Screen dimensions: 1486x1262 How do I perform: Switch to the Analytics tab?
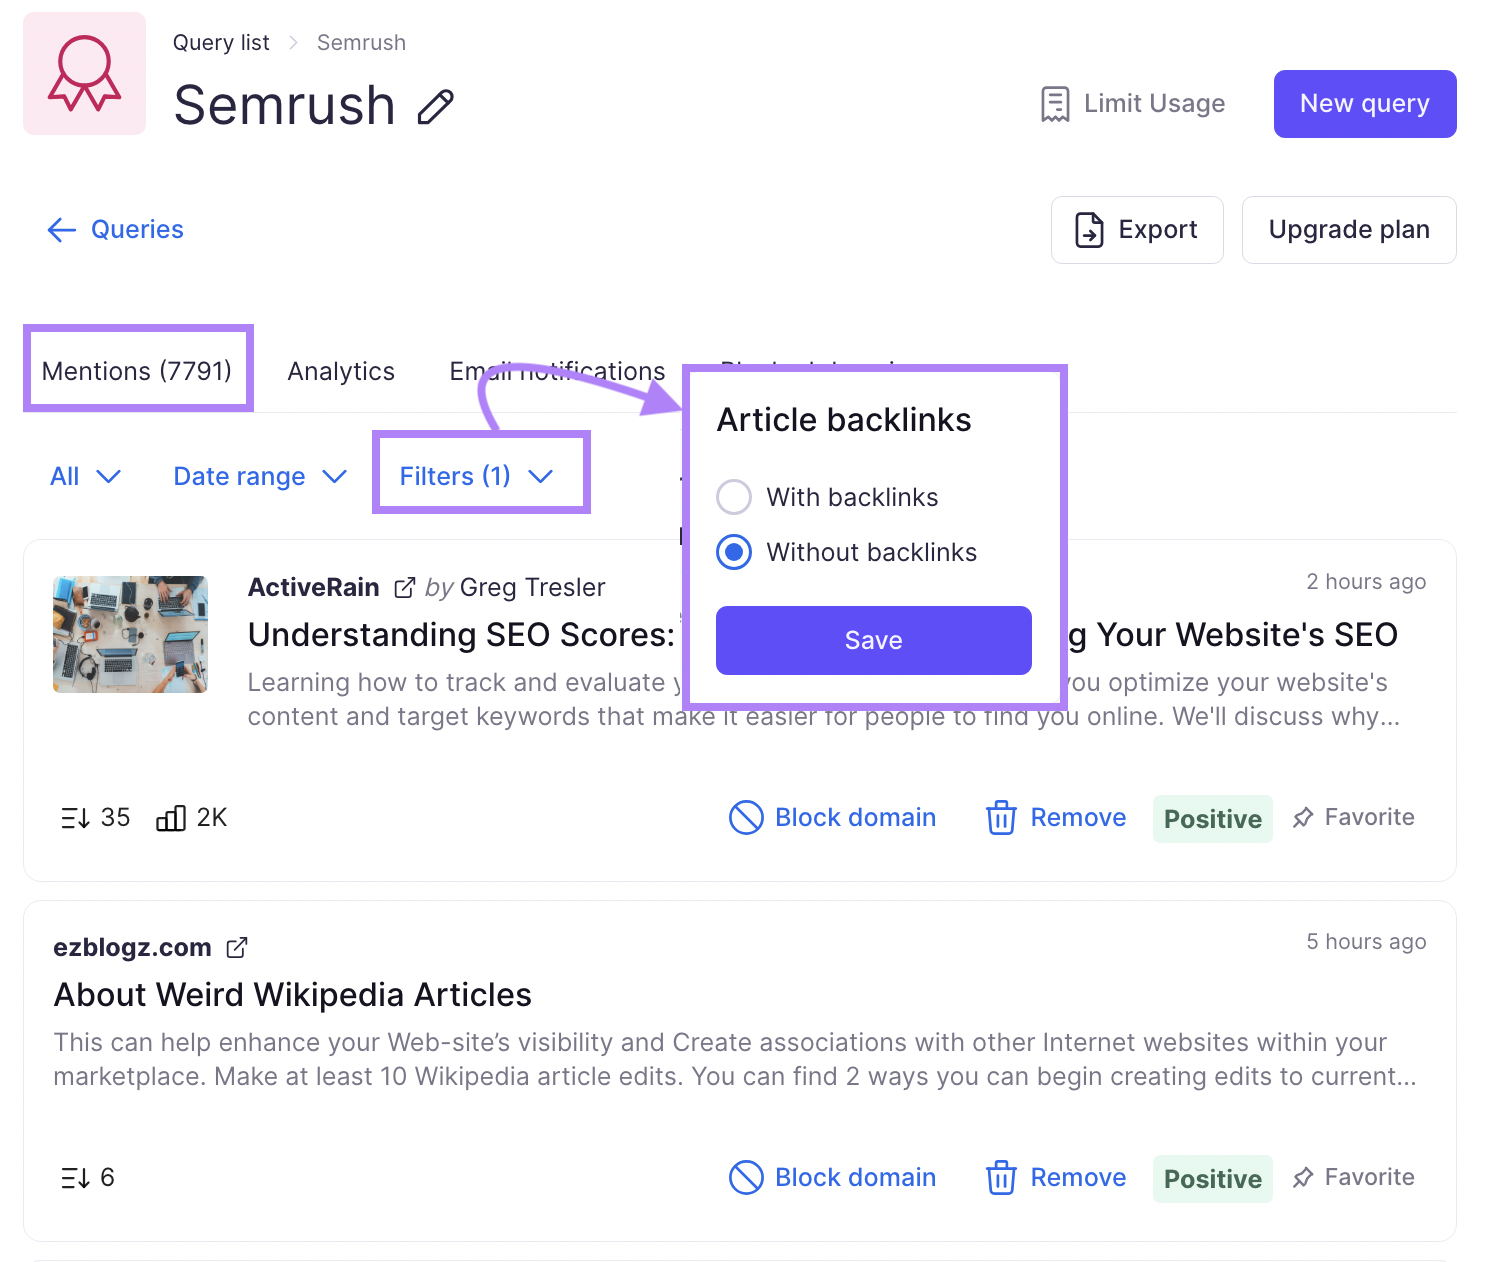(x=340, y=371)
